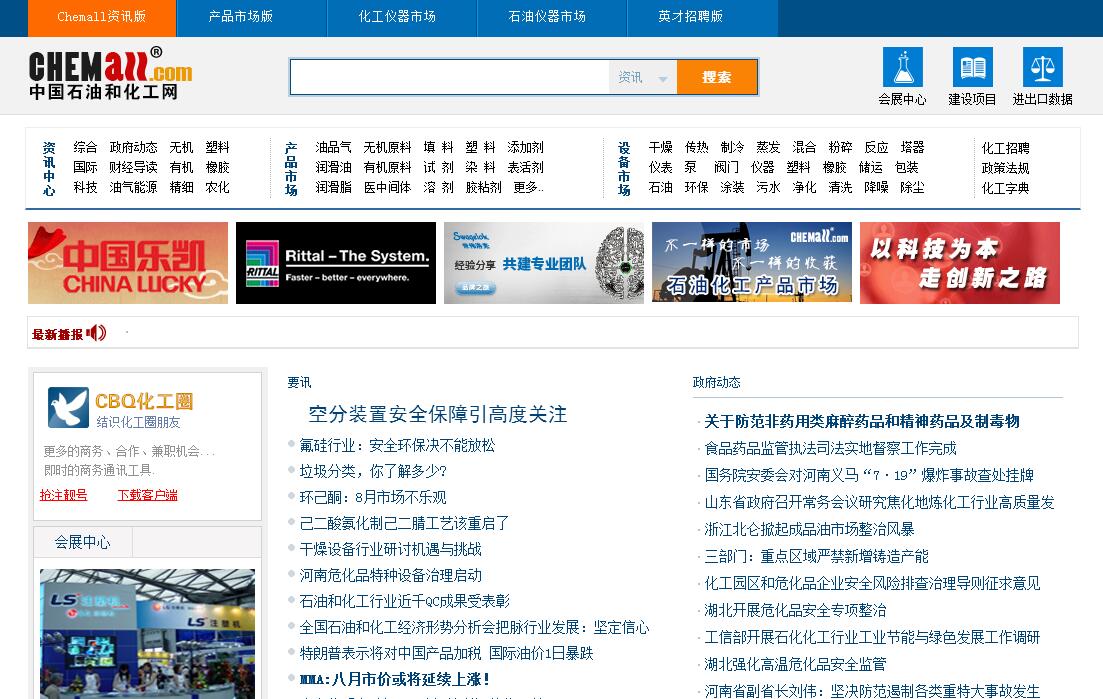This screenshot has height=699, width=1103.
Task: Click the 下载客户端 link
Action: coord(147,495)
